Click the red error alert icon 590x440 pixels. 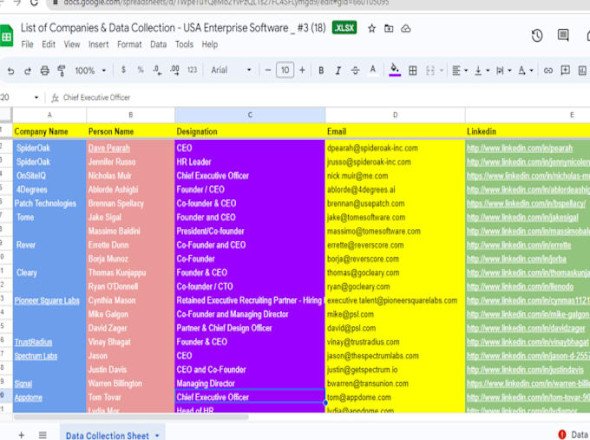coord(562,435)
